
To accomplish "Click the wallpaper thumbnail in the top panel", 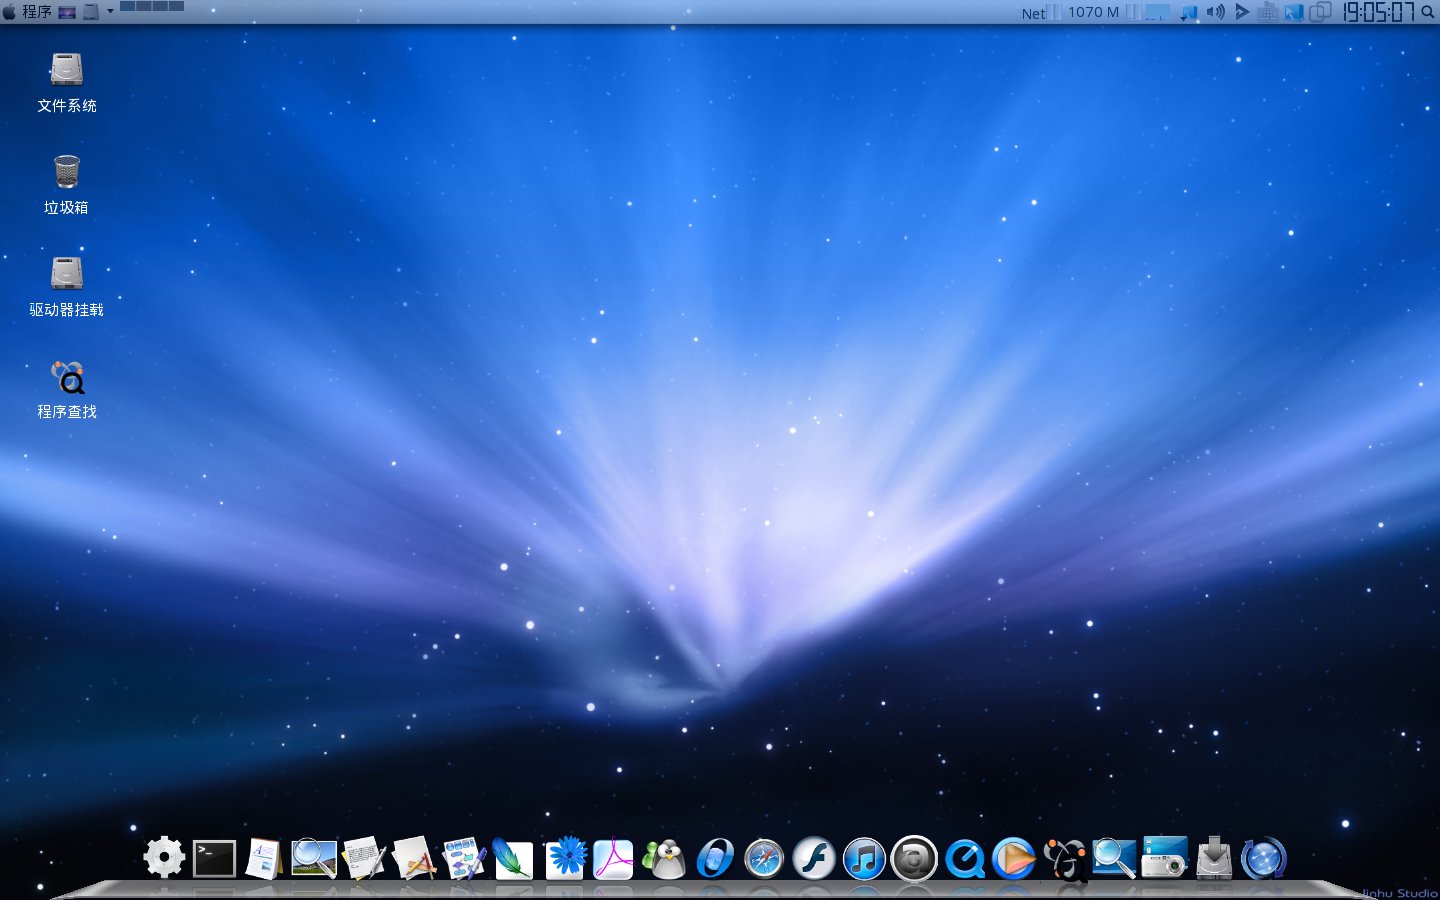I will (x=67, y=12).
